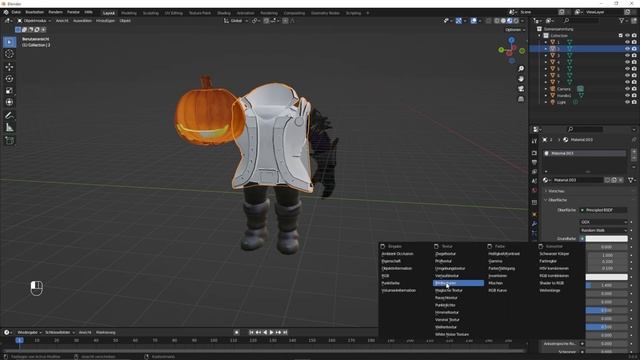Click the viewport pan hand icon
The width and height of the screenshot is (640, 360).
tap(521, 78)
